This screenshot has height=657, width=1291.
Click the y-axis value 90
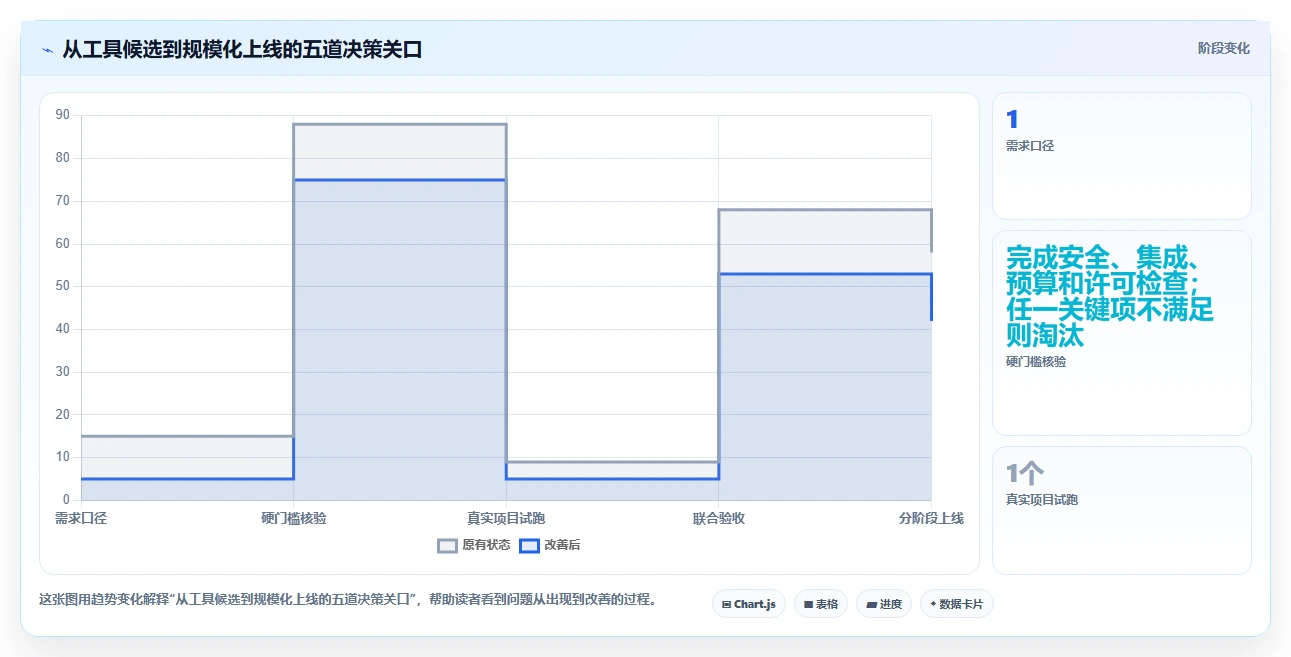click(x=63, y=115)
